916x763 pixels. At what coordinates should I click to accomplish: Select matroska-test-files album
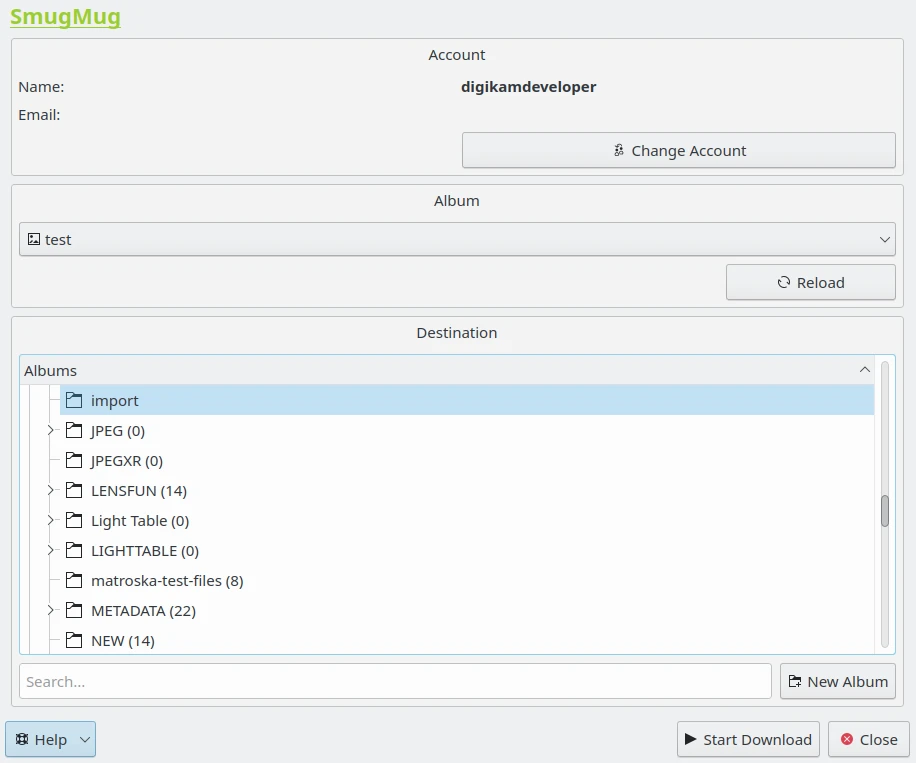[166, 581]
